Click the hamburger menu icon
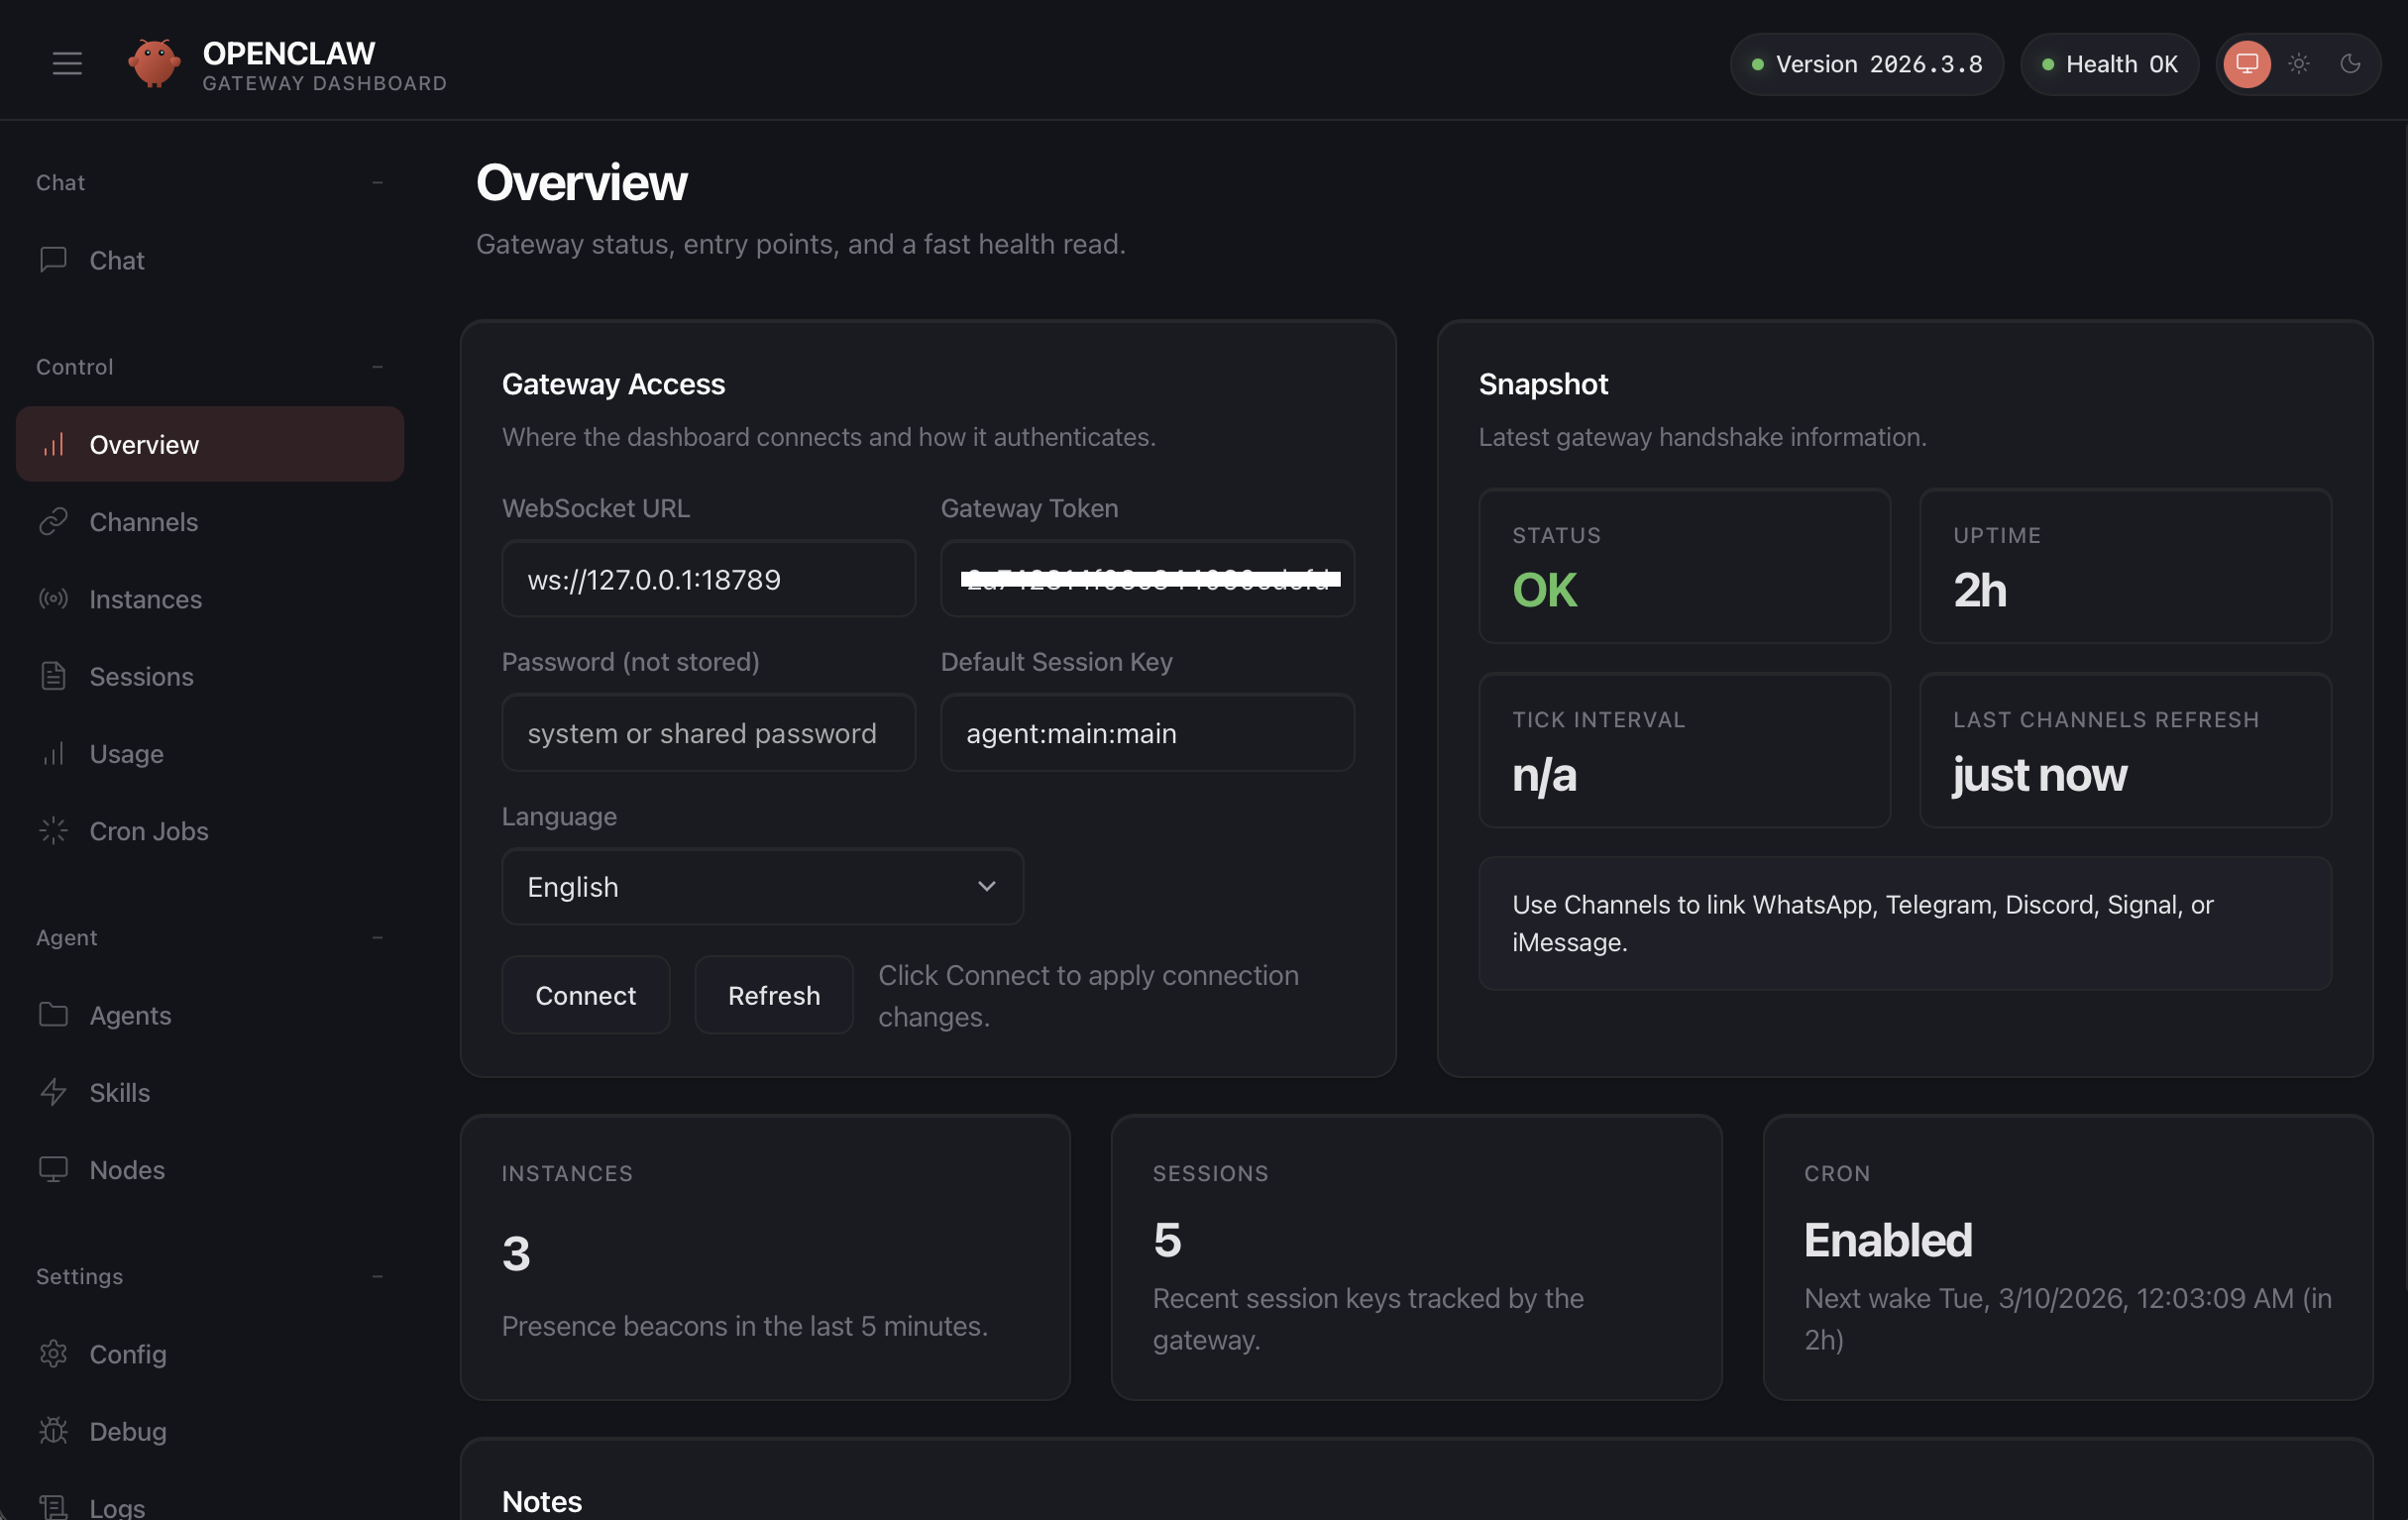This screenshot has width=2408, height=1520. (67, 63)
